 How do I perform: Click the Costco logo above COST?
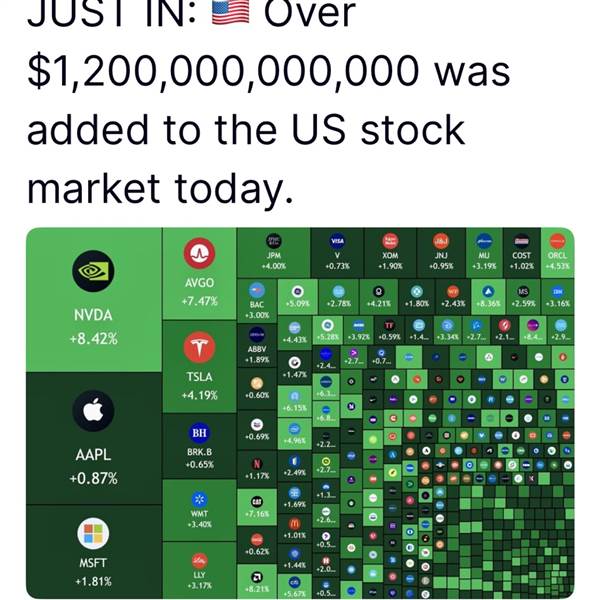click(521, 241)
